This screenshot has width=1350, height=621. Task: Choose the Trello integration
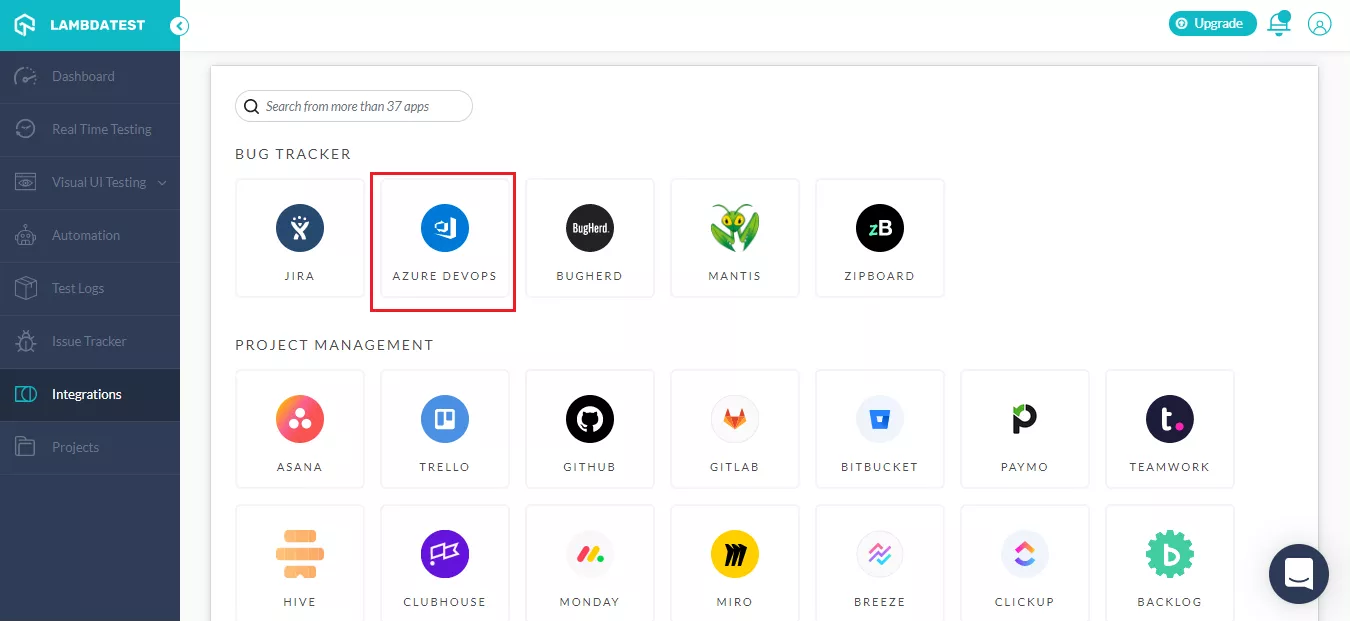click(444, 428)
